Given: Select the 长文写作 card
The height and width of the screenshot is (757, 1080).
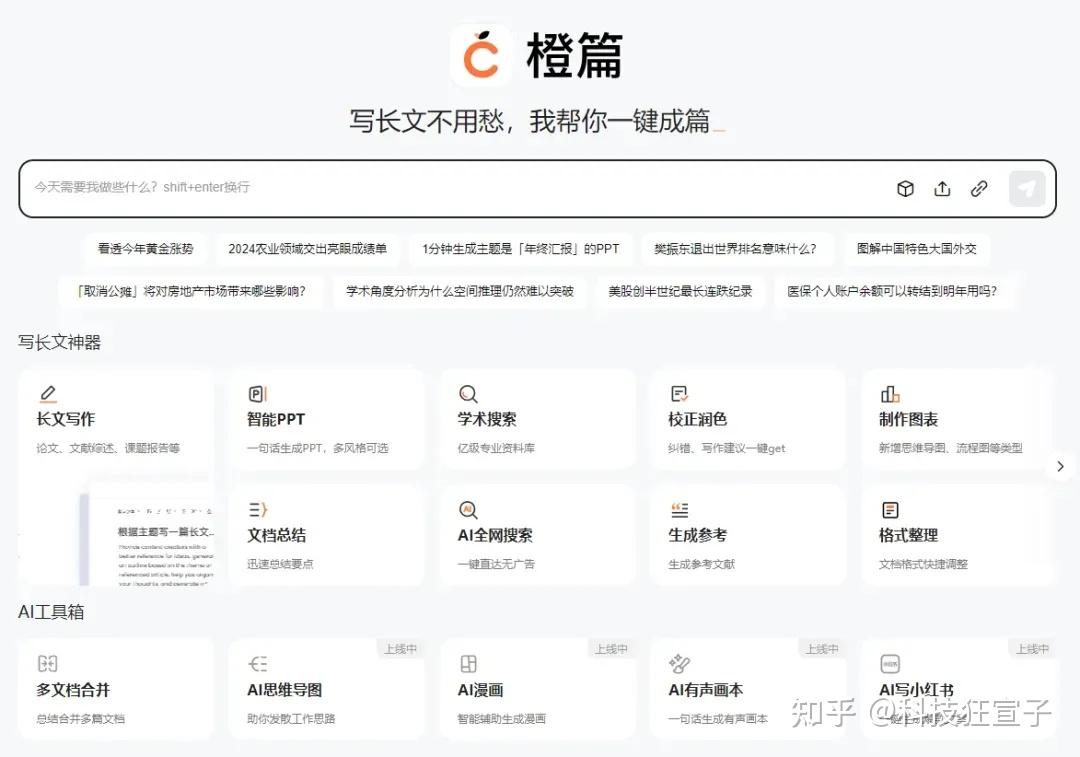Looking at the screenshot, I should coord(115,421).
